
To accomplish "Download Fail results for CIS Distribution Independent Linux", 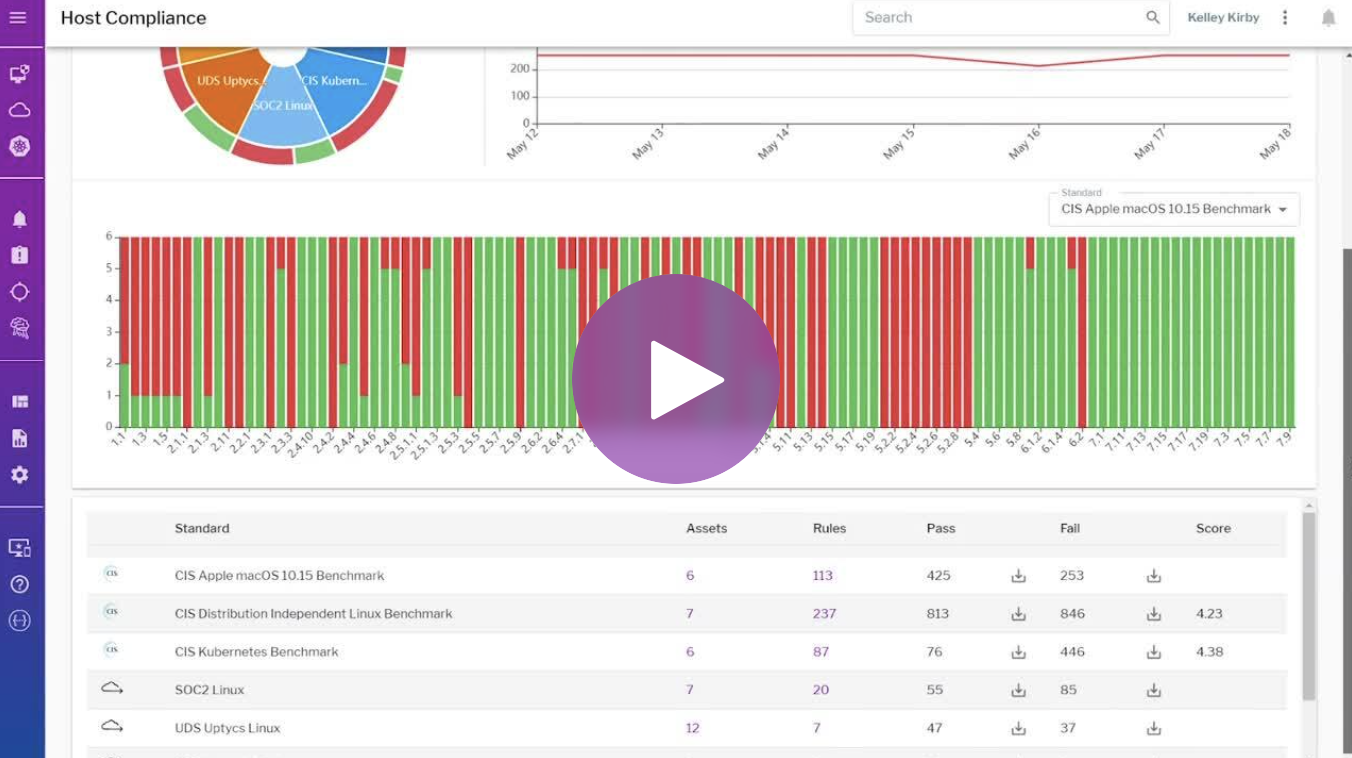I will (x=1153, y=614).
